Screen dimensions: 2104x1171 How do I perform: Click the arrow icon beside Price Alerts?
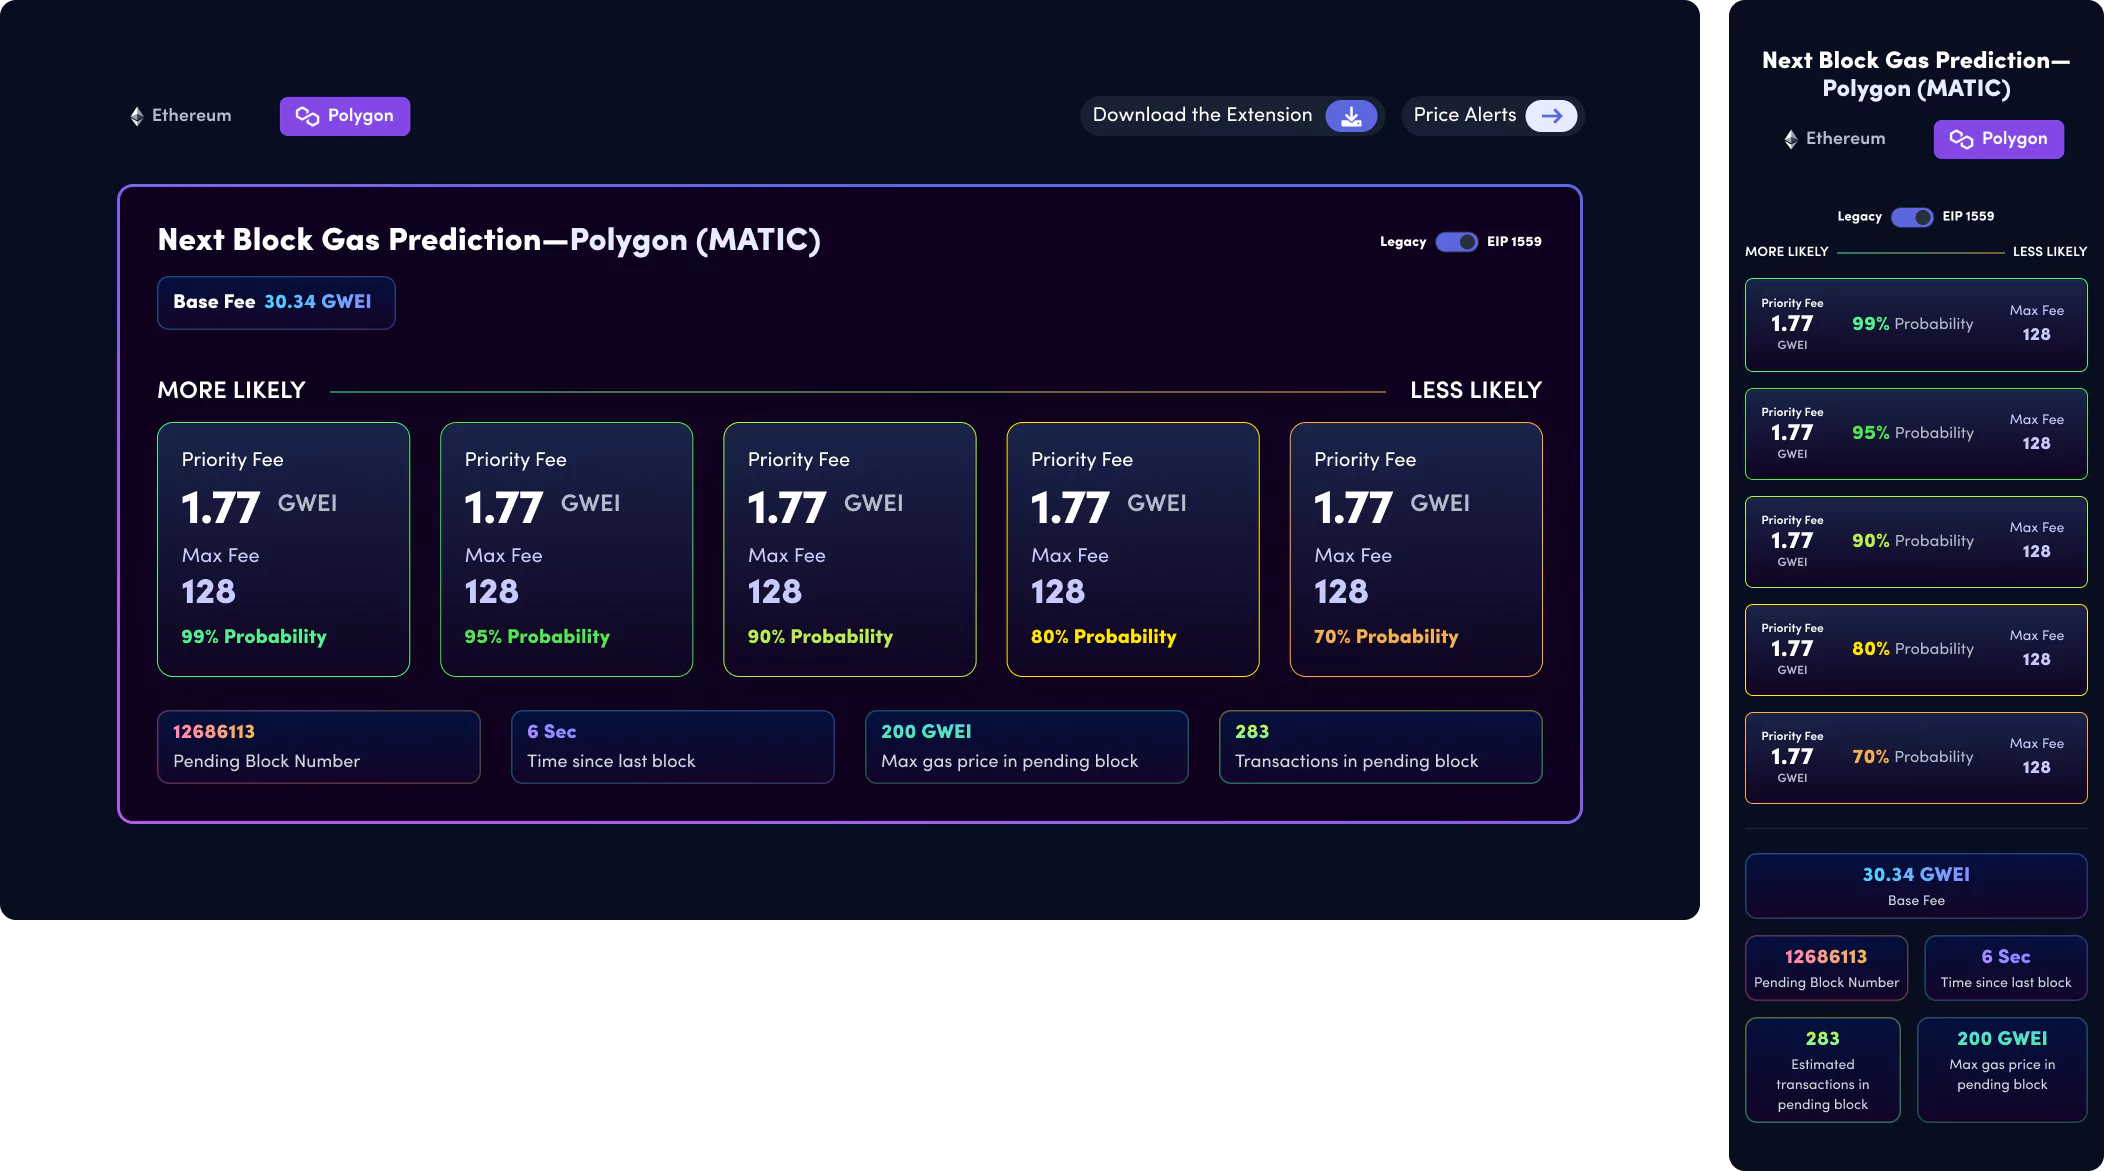click(1551, 116)
